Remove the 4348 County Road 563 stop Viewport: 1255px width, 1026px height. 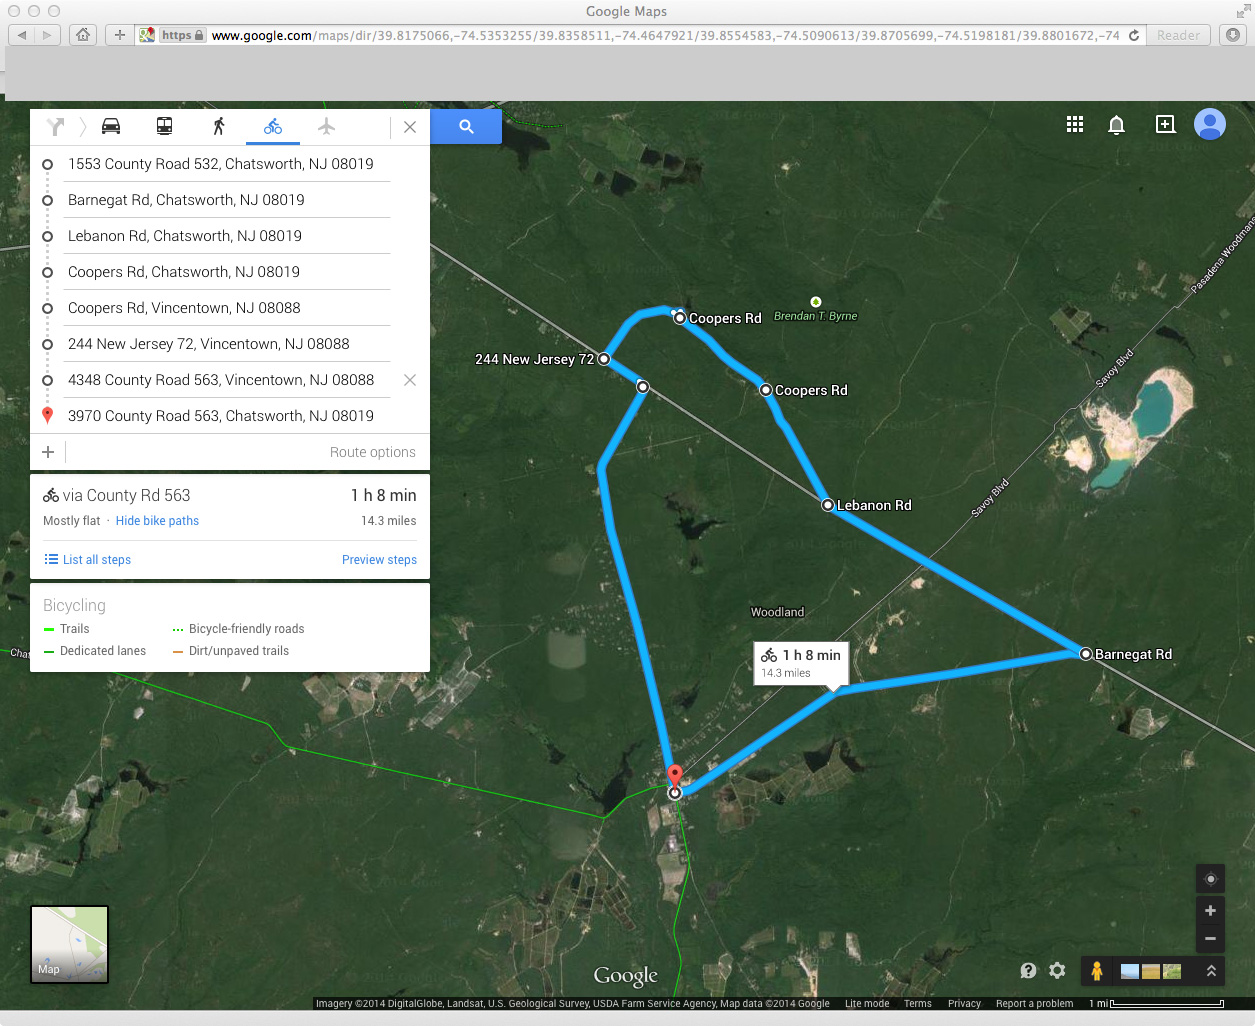pyautogui.click(x=409, y=380)
